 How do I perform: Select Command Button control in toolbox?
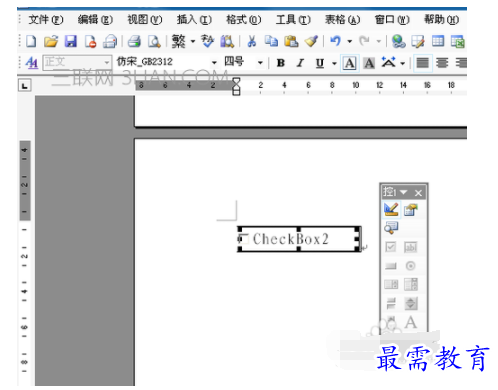[x=391, y=266]
